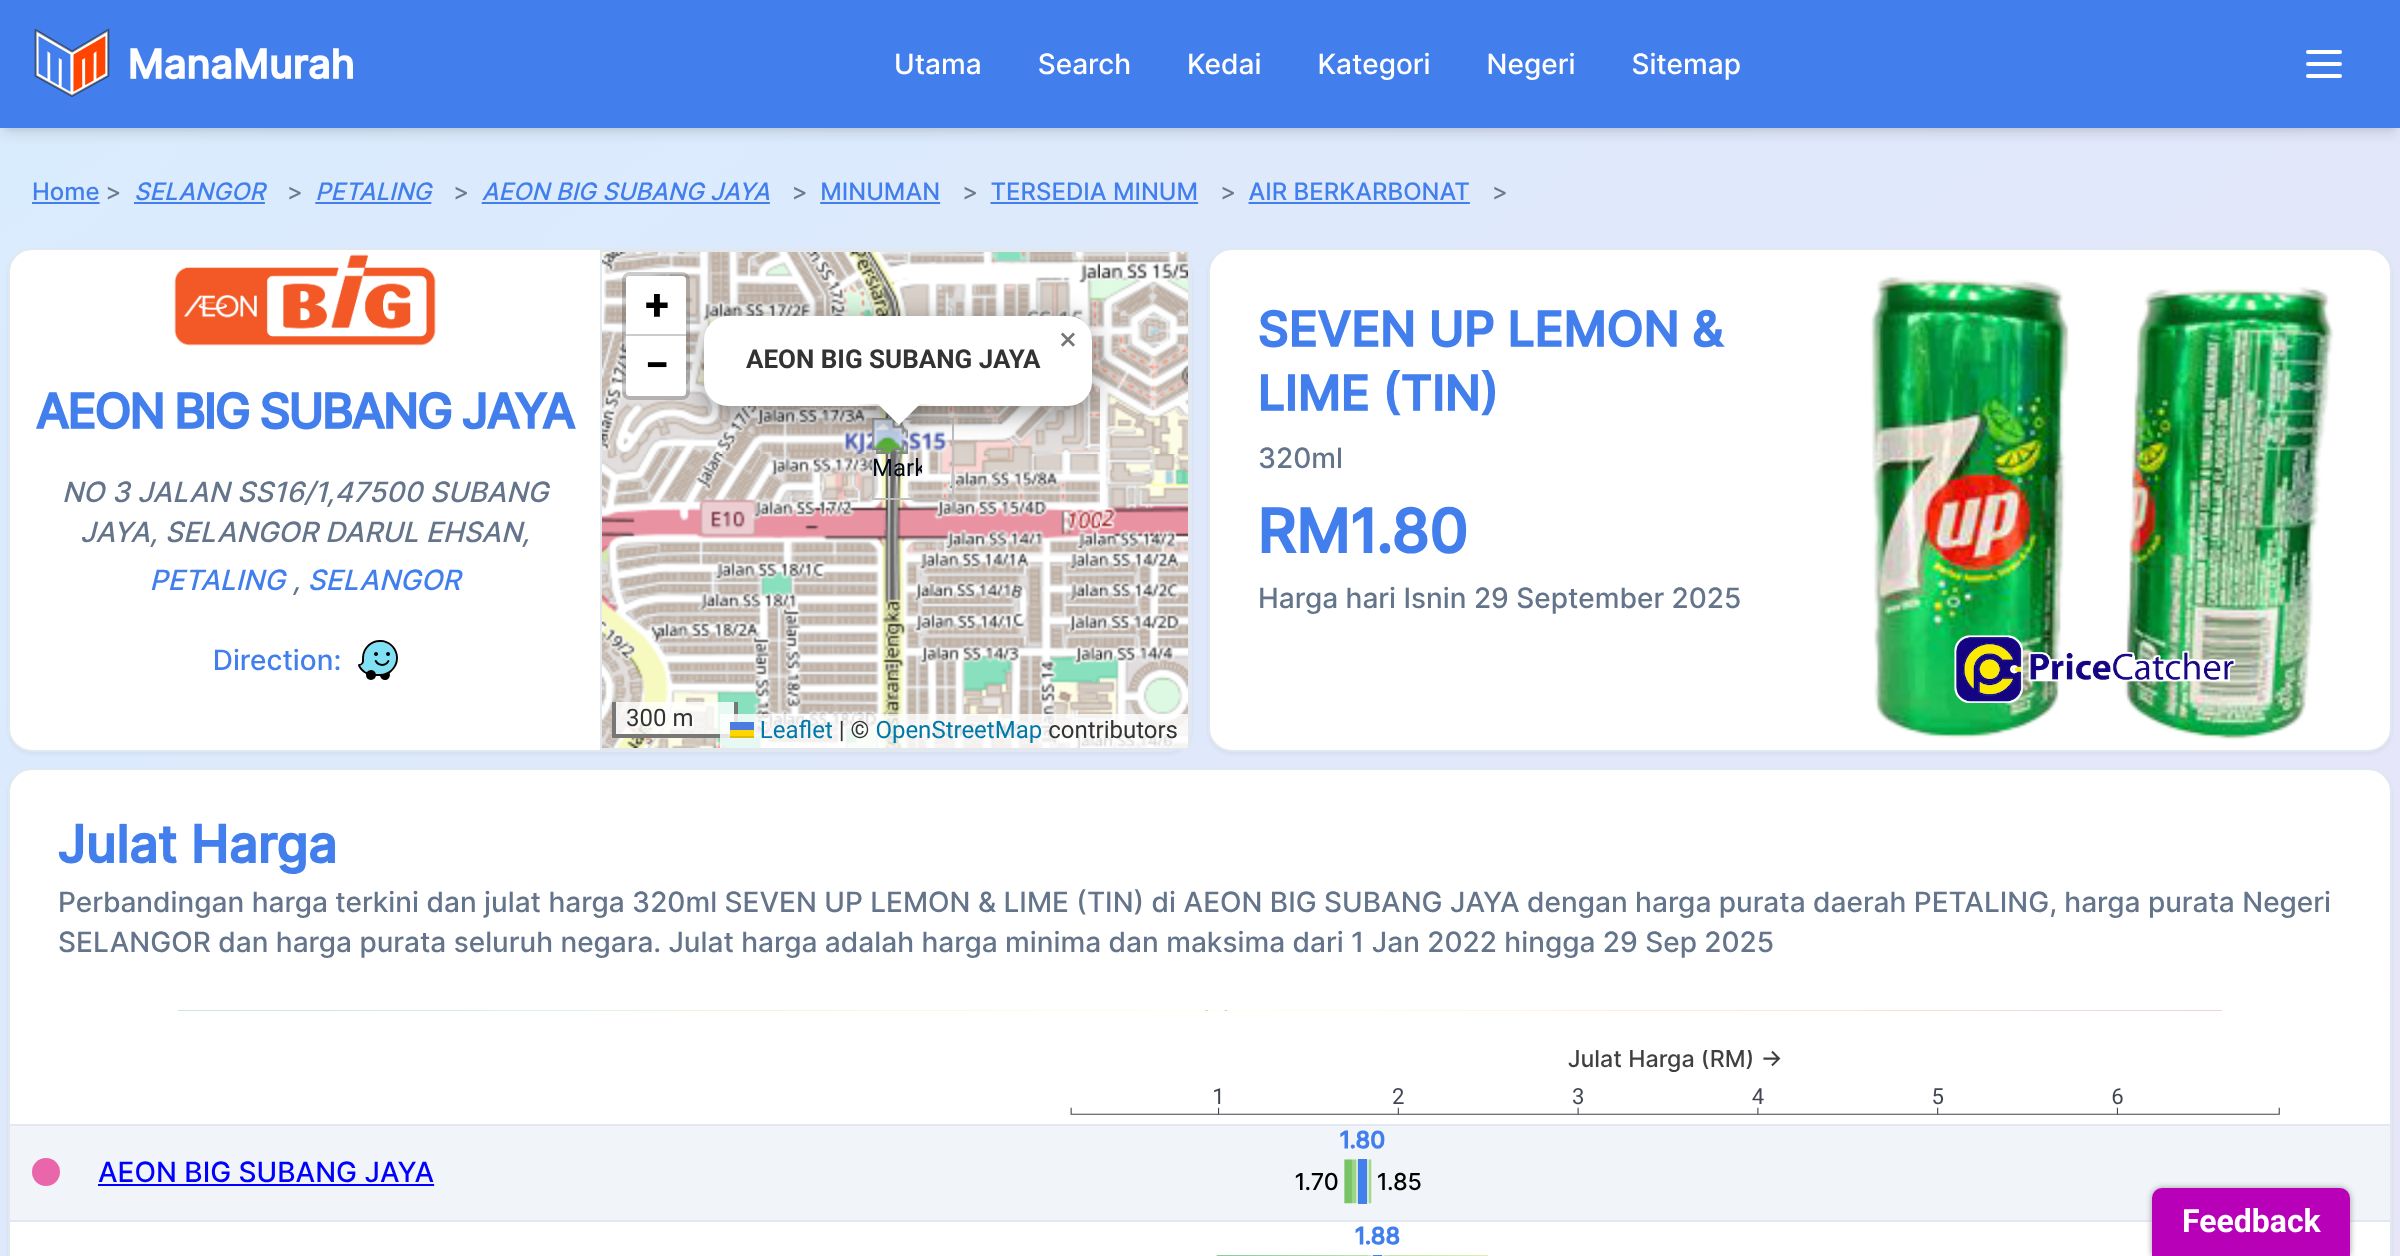Open AEON BIG SUBANG JAYA link in price table
2400x1256 pixels.
(x=266, y=1172)
